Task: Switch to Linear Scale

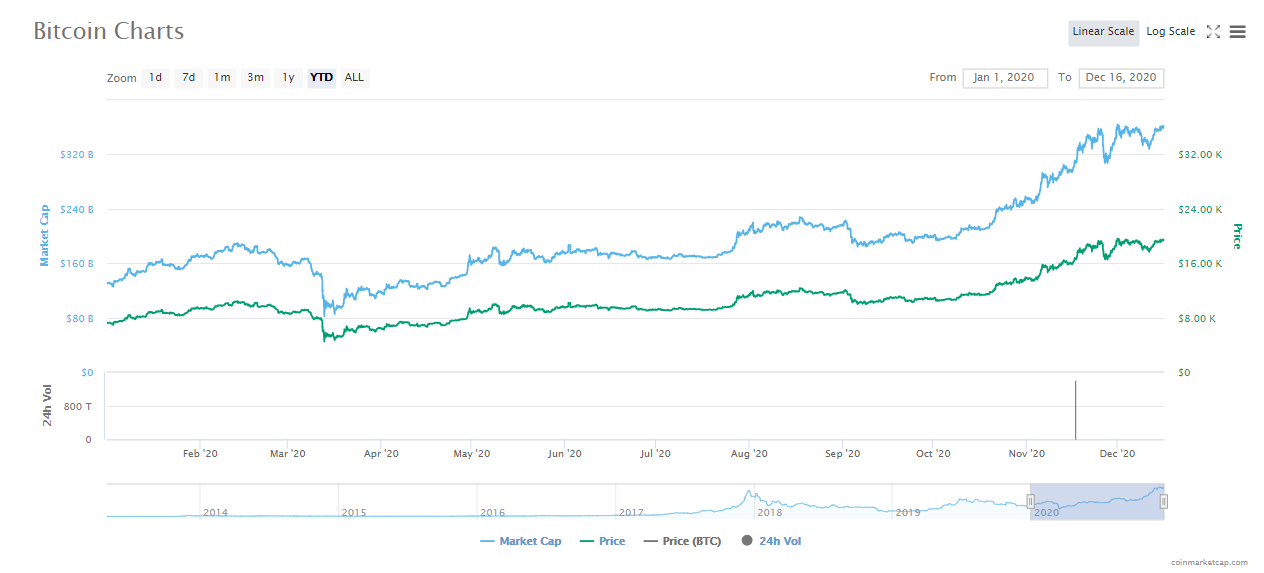Action: click(x=1103, y=32)
